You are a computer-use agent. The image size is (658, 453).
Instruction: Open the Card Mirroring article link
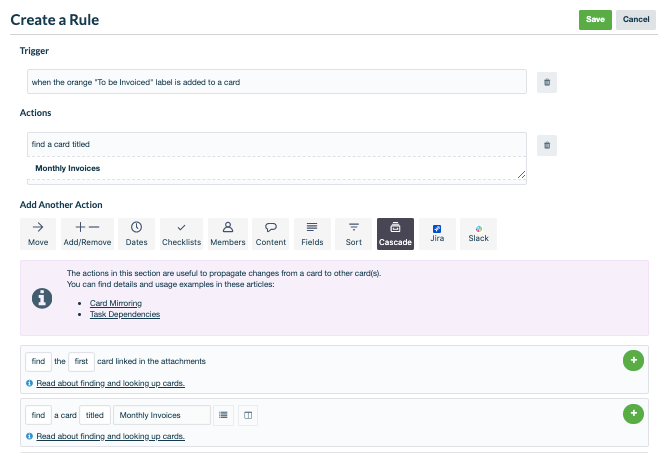coord(115,302)
